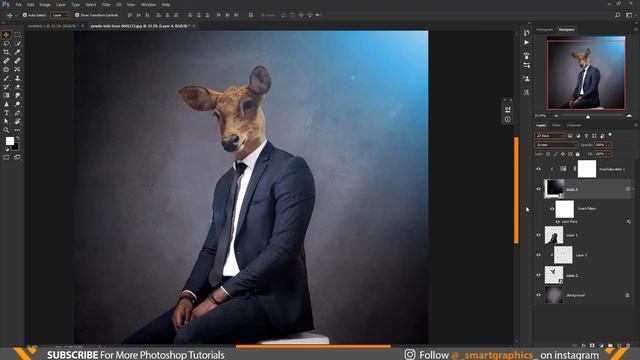
Task: Select the Path Selection tool
Action: (6, 121)
